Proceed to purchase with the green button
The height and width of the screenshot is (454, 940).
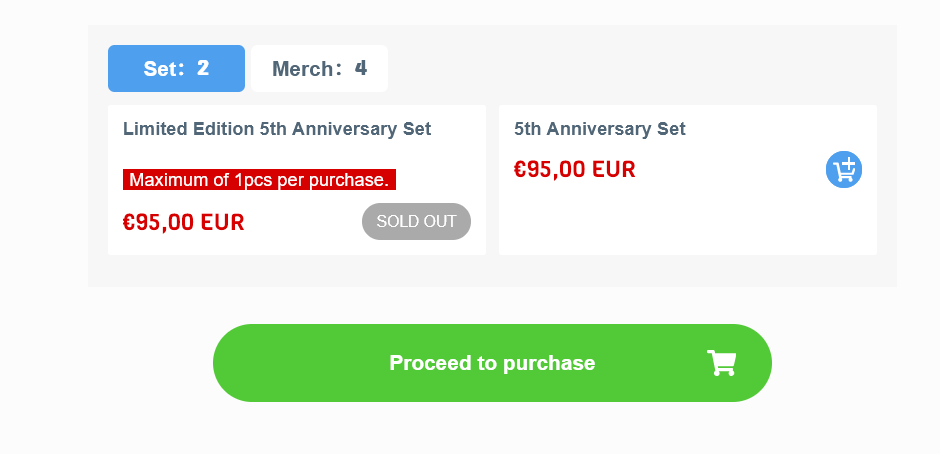(x=492, y=363)
